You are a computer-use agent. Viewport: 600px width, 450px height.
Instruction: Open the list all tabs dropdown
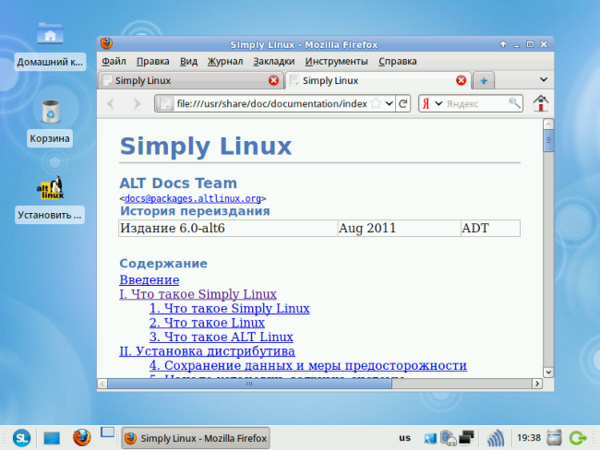[x=543, y=80]
